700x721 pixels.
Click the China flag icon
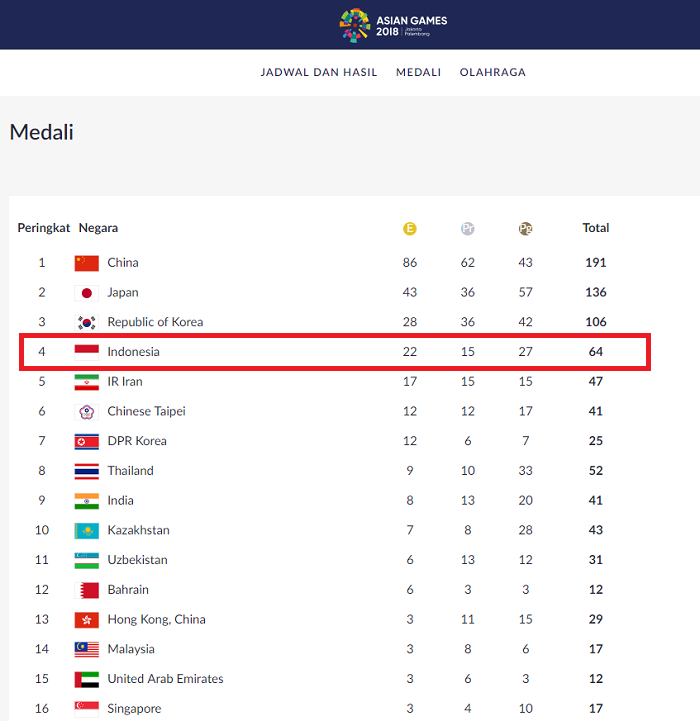click(x=86, y=263)
